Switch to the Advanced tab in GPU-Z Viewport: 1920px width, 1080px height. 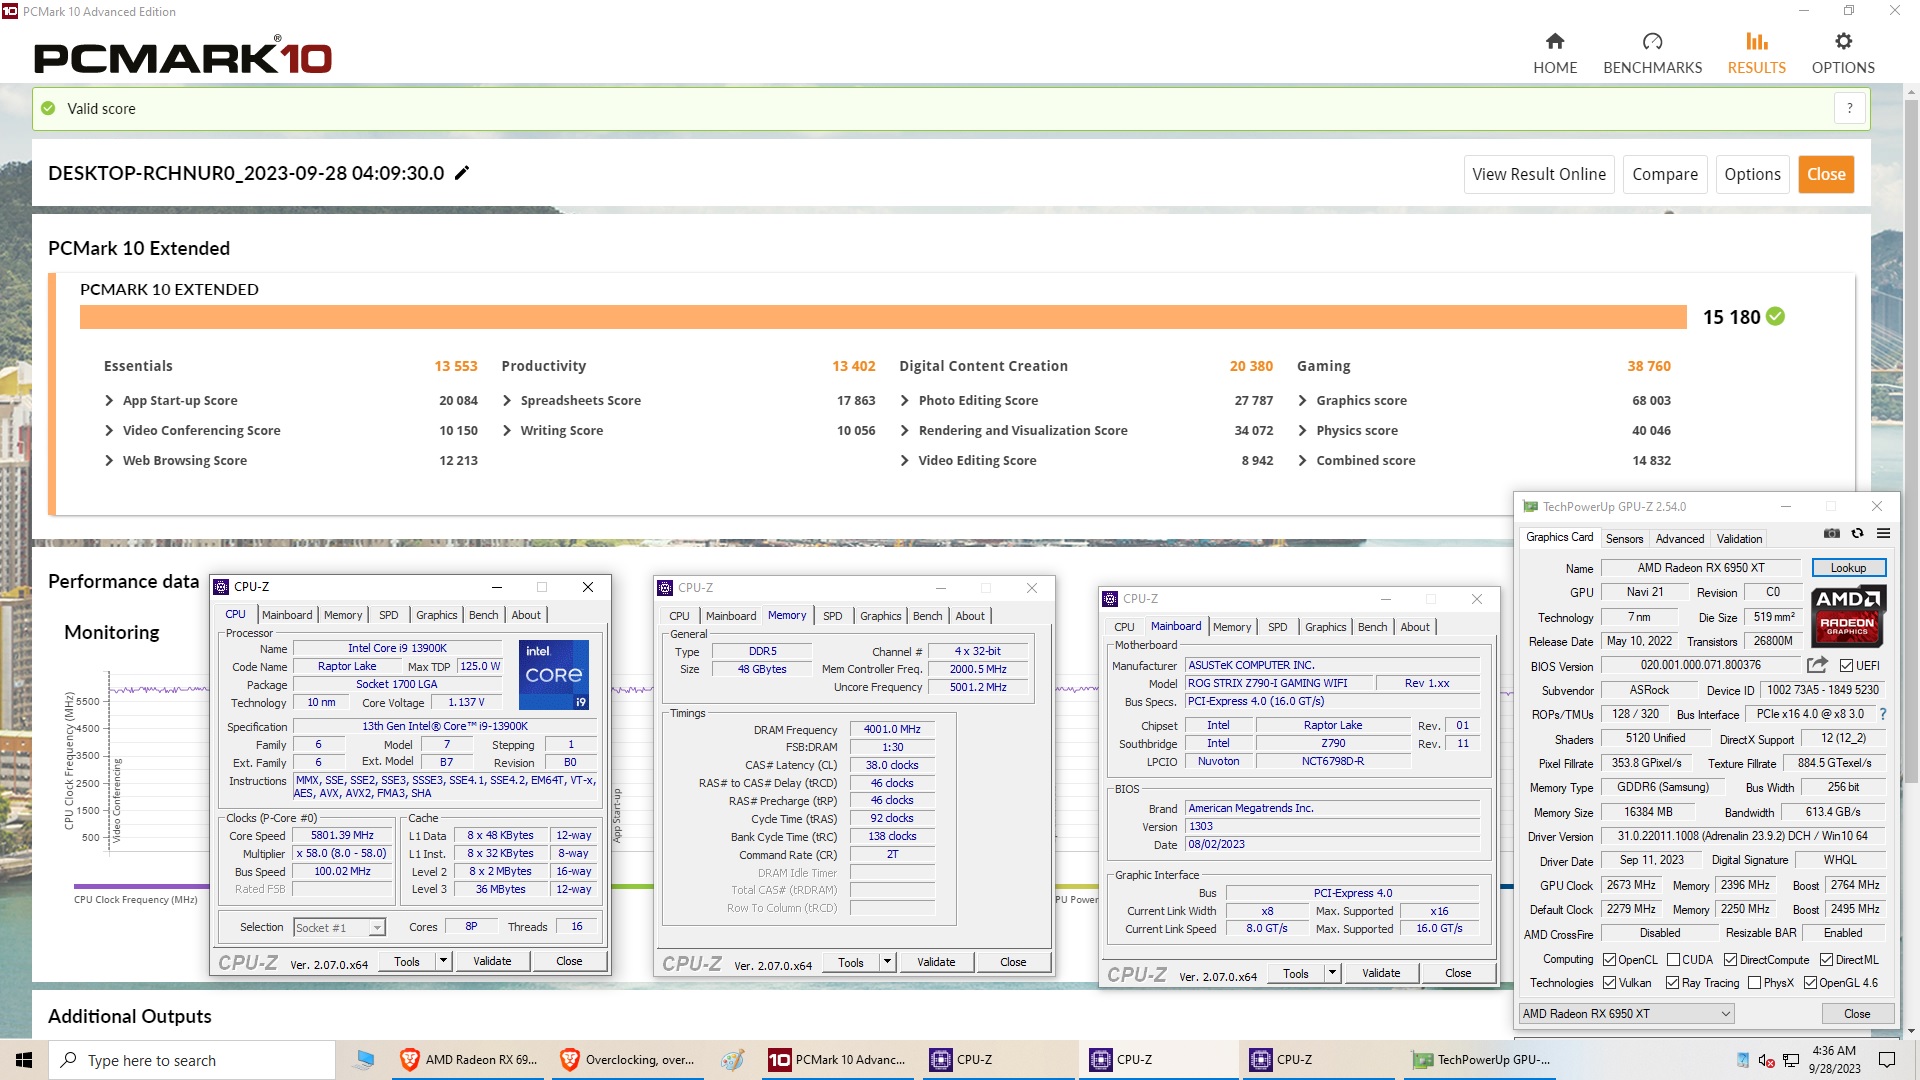(x=1680, y=539)
